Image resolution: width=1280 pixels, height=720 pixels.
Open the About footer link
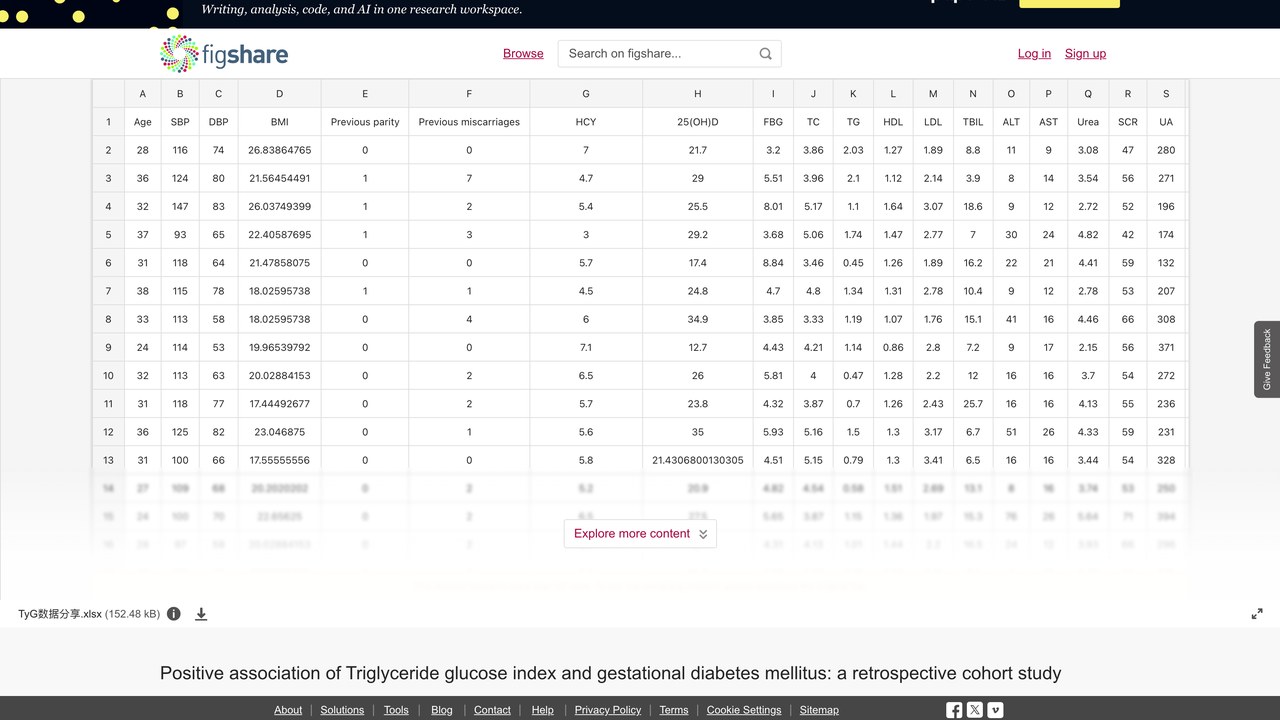288,710
